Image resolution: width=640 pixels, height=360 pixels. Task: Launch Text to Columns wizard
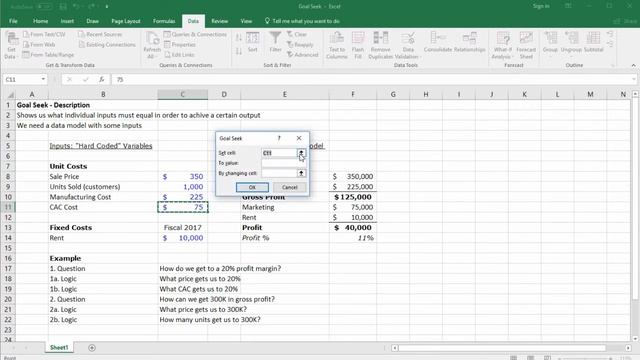(x=337, y=45)
